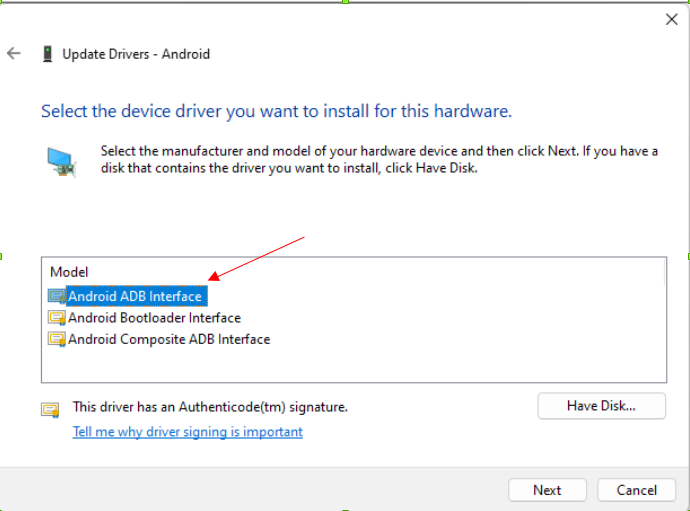Screen dimensions: 690x511
Task: Click the hardware monitor and card icon
Action: 61,162
